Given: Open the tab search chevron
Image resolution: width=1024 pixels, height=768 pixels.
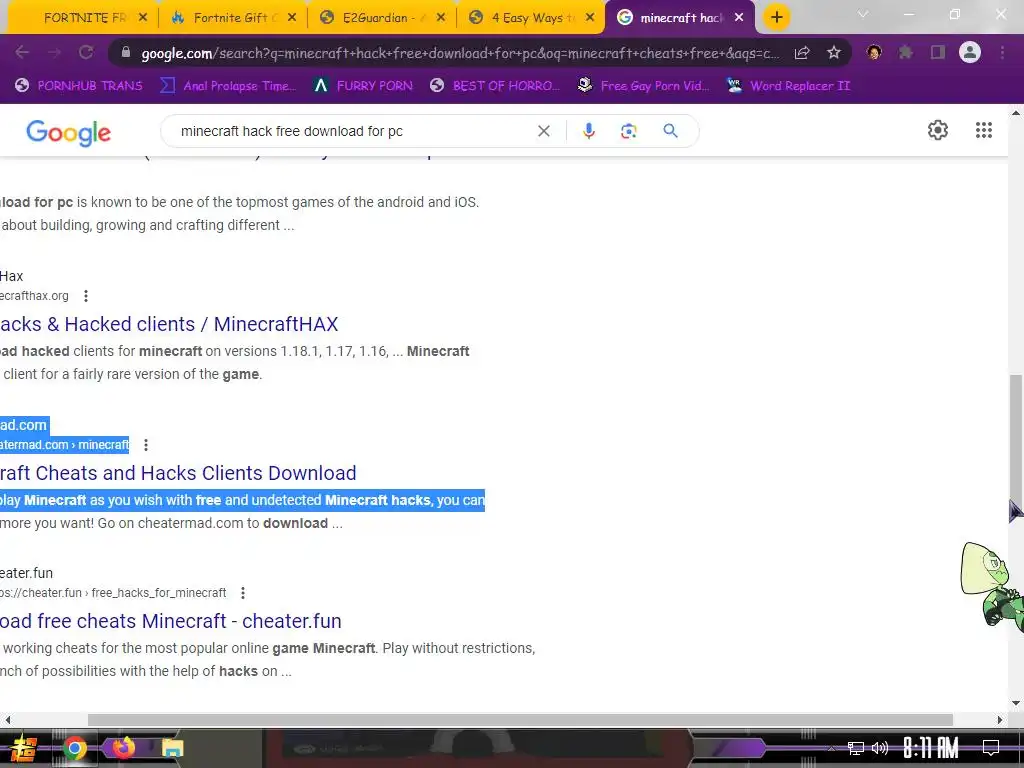Looking at the screenshot, I should pos(863,14).
